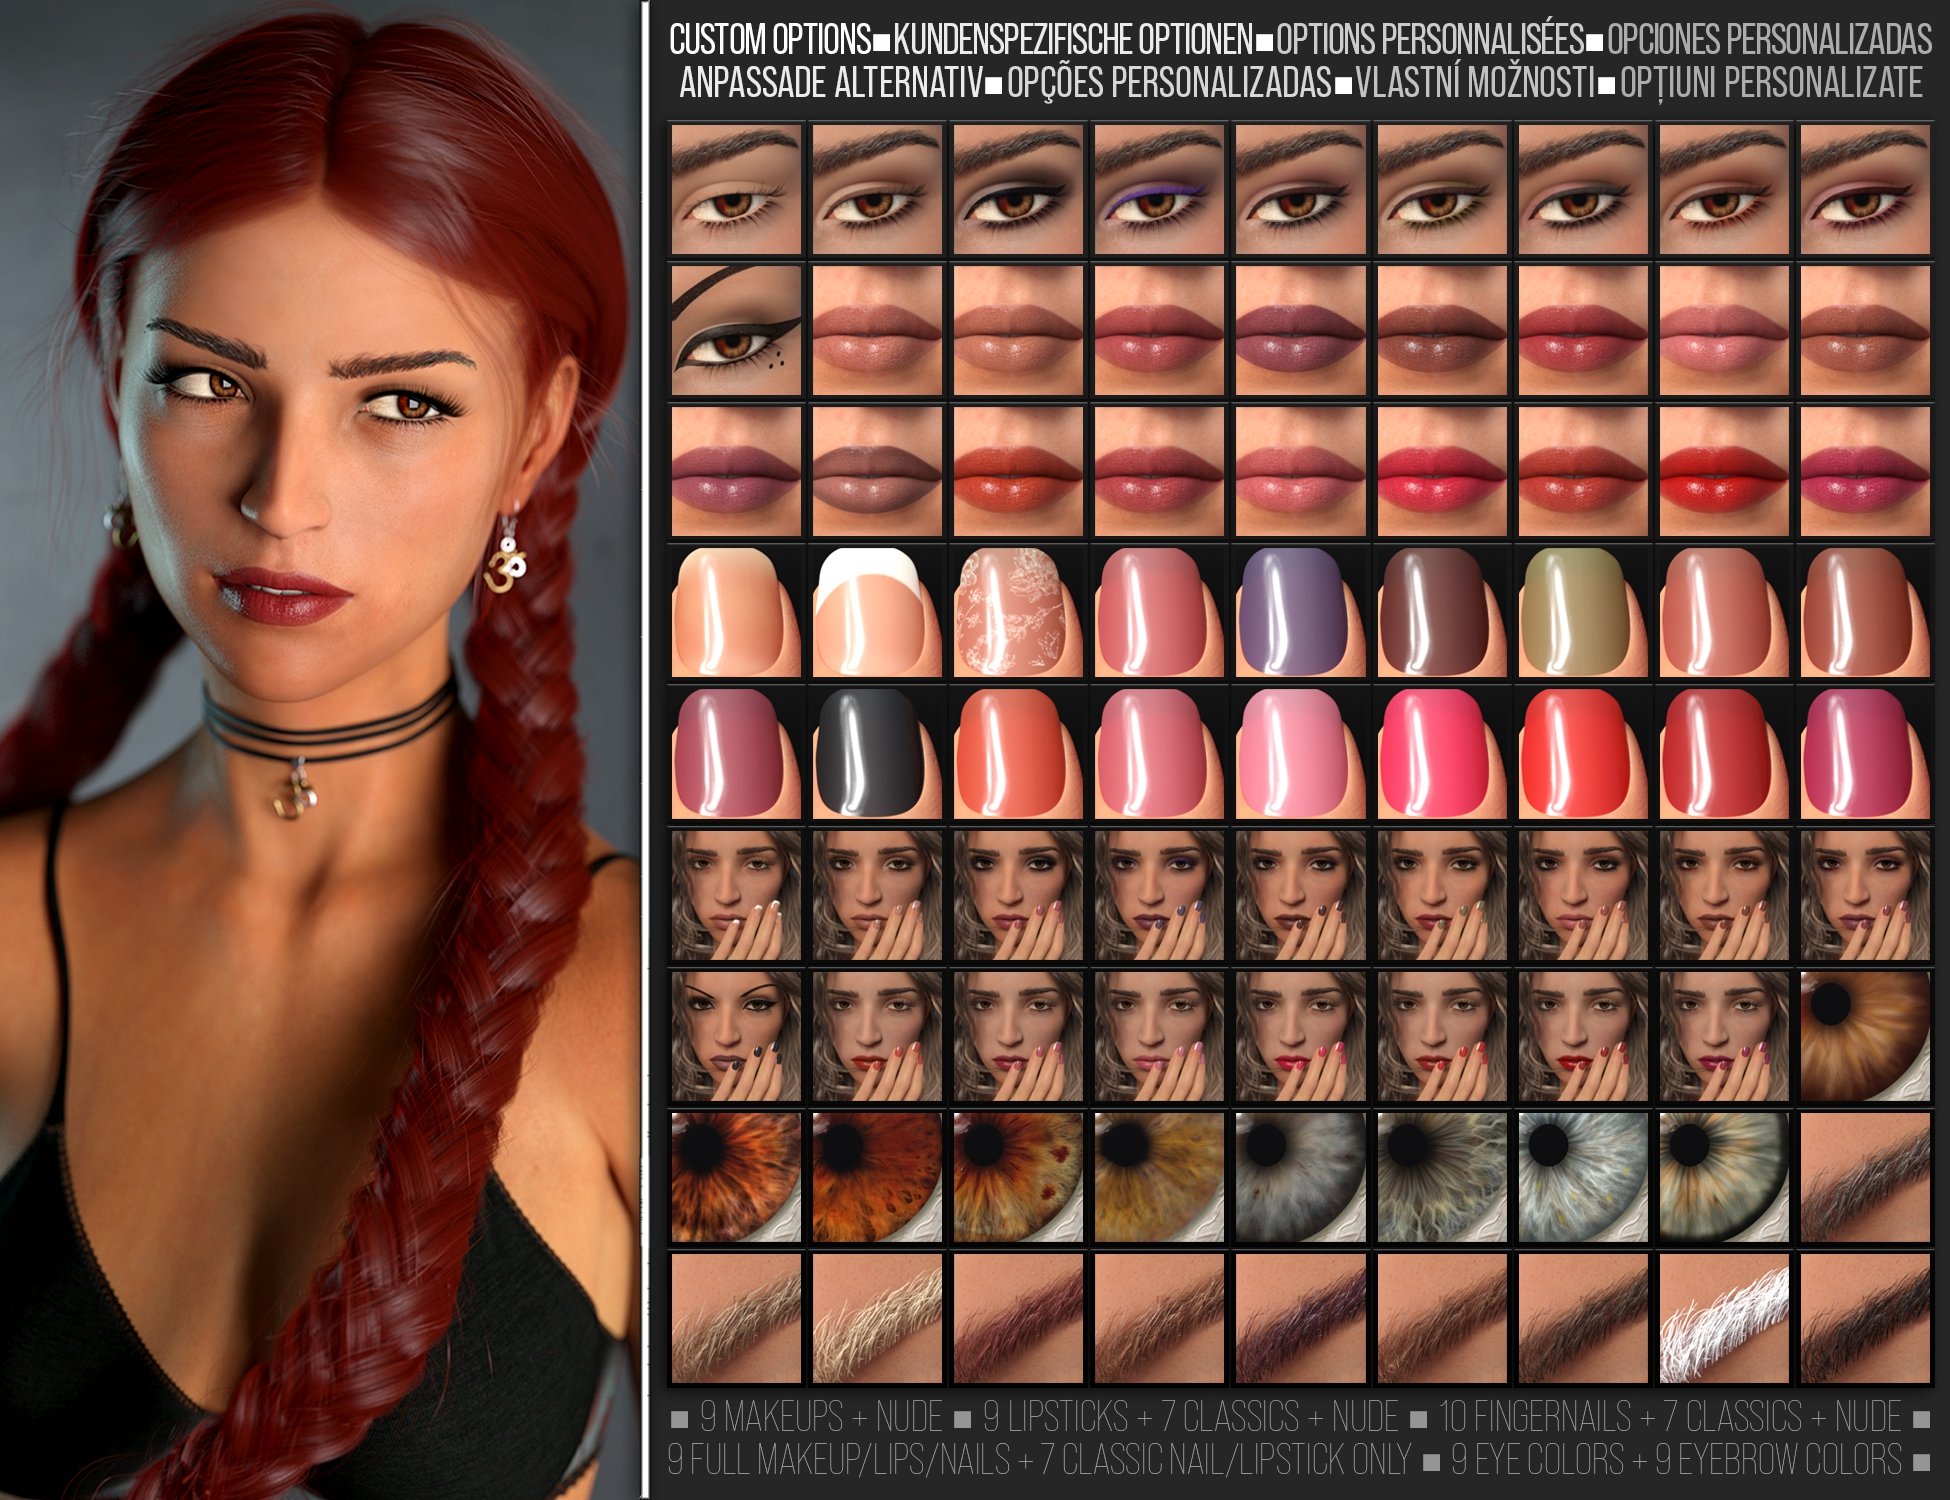Screen dimensions: 1950x1500
Task: Click the '9 MAKEUPS + NUDE' caption
Action: click(x=821, y=1417)
